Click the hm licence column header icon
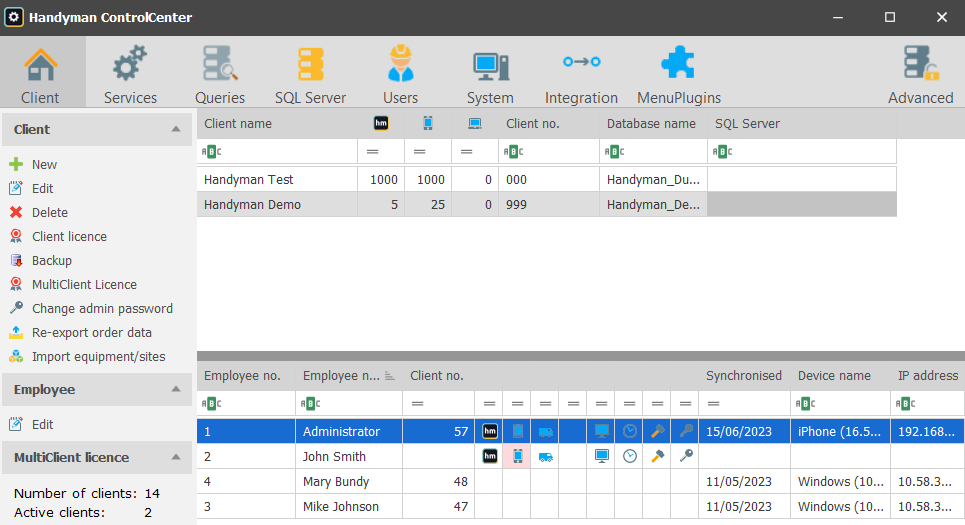965x525 pixels. 381,123
